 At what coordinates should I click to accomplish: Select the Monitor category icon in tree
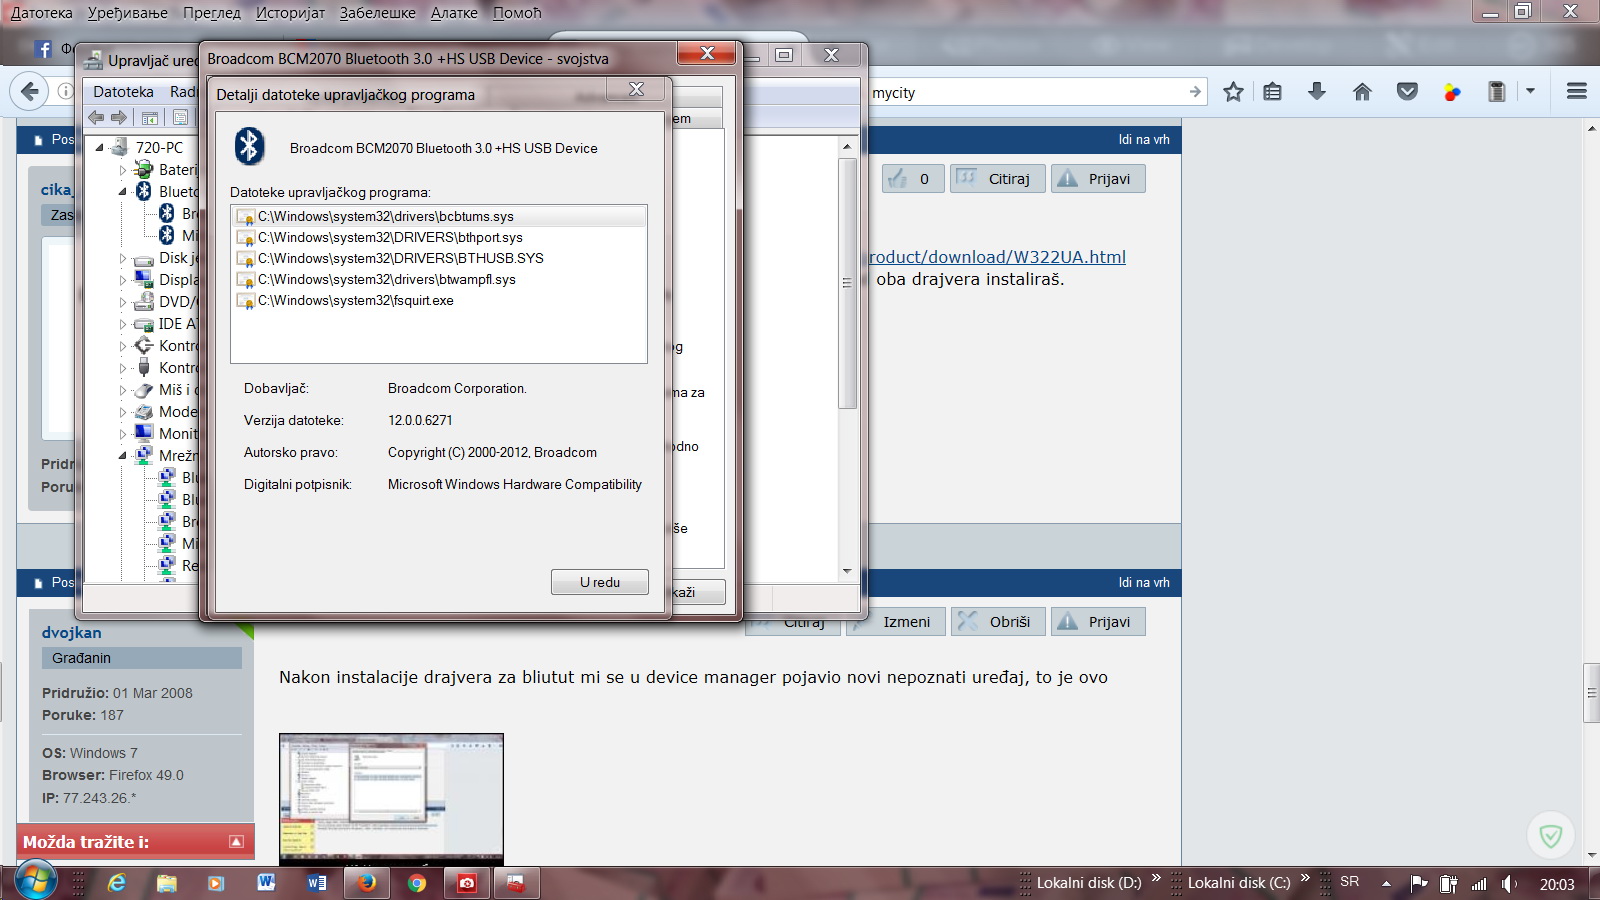(x=144, y=433)
